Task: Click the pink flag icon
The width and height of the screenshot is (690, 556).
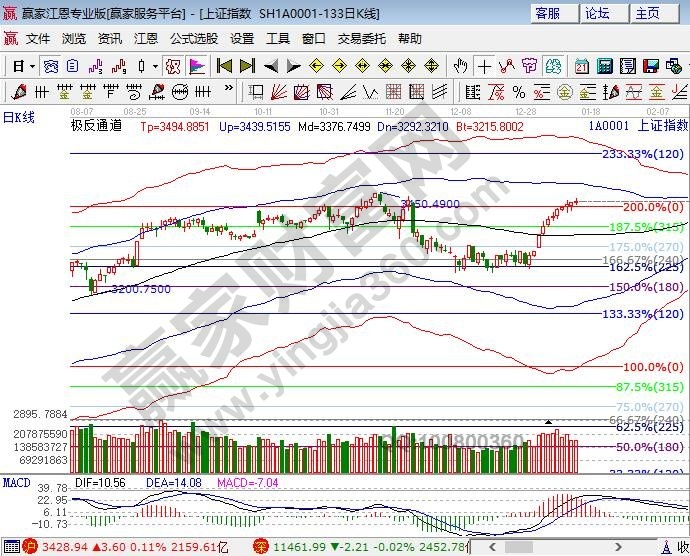Action: coord(196,66)
